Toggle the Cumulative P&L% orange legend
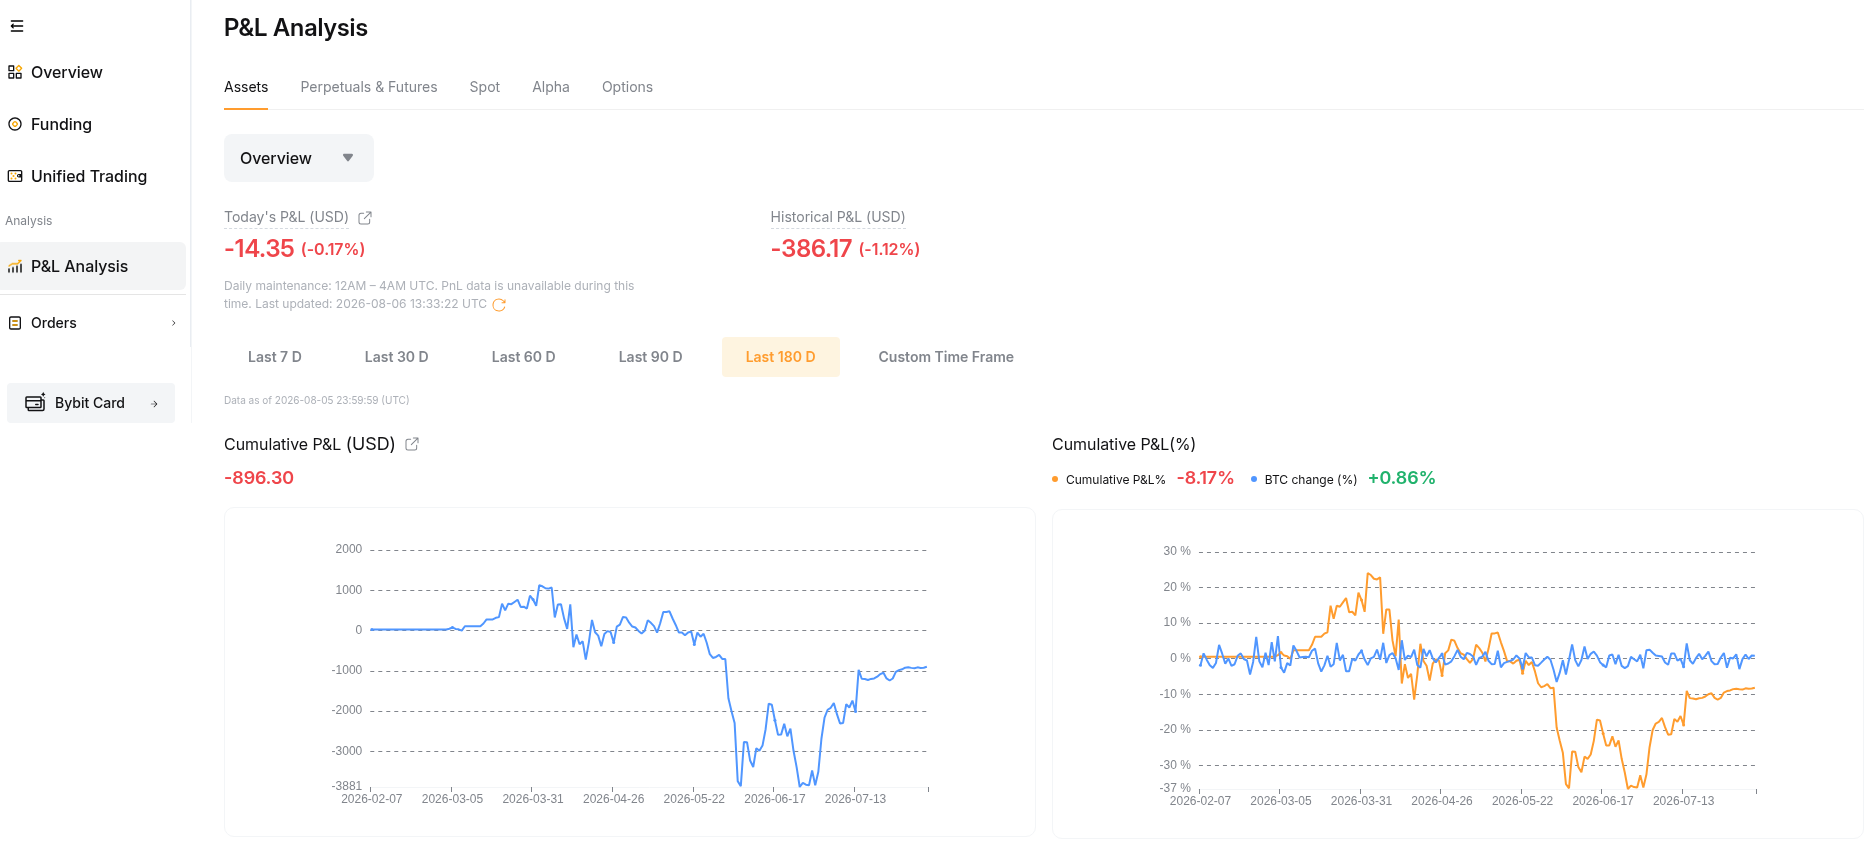Screen dimensions: 1869x862 tap(1109, 480)
